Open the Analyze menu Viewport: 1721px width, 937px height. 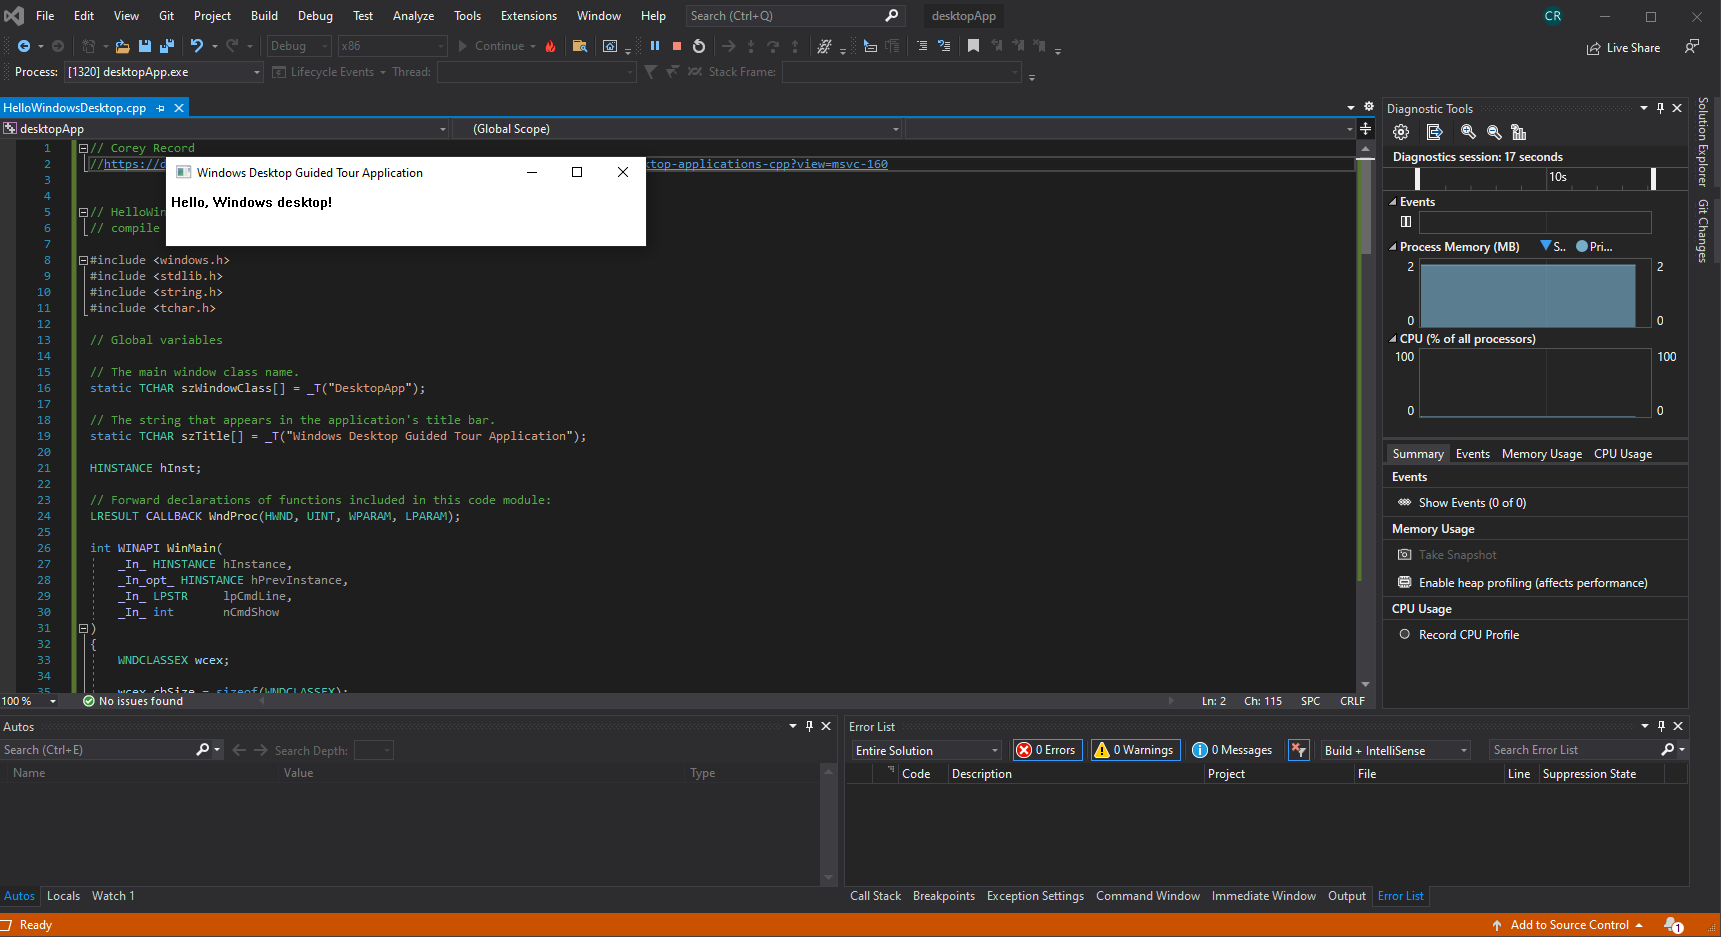coord(413,16)
